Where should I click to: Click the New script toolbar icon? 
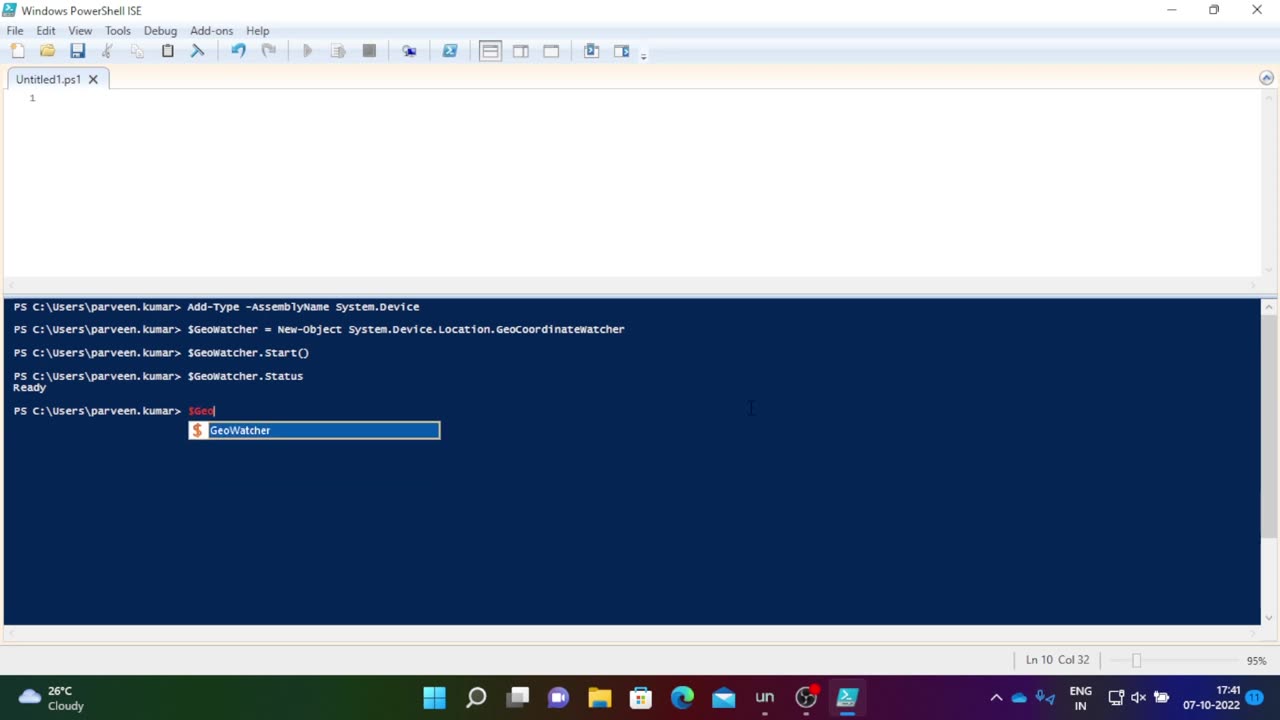[x=17, y=51]
